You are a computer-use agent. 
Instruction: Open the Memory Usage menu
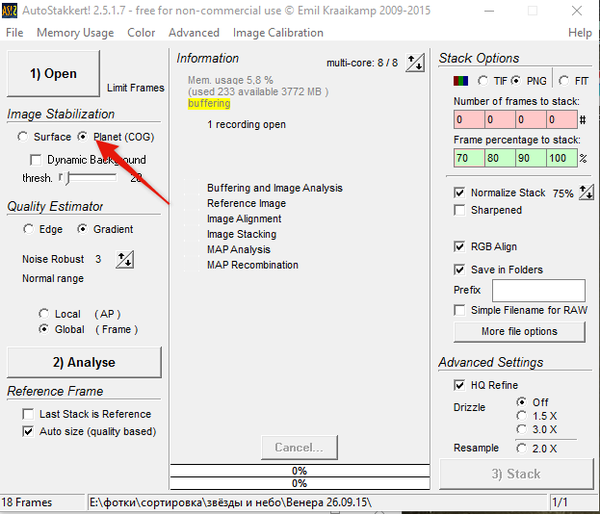point(75,33)
